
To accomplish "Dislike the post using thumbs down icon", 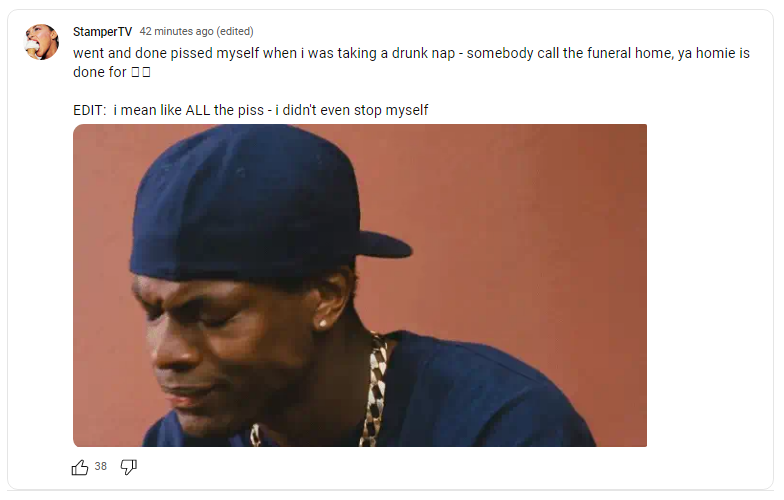I will tap(128, 467).
